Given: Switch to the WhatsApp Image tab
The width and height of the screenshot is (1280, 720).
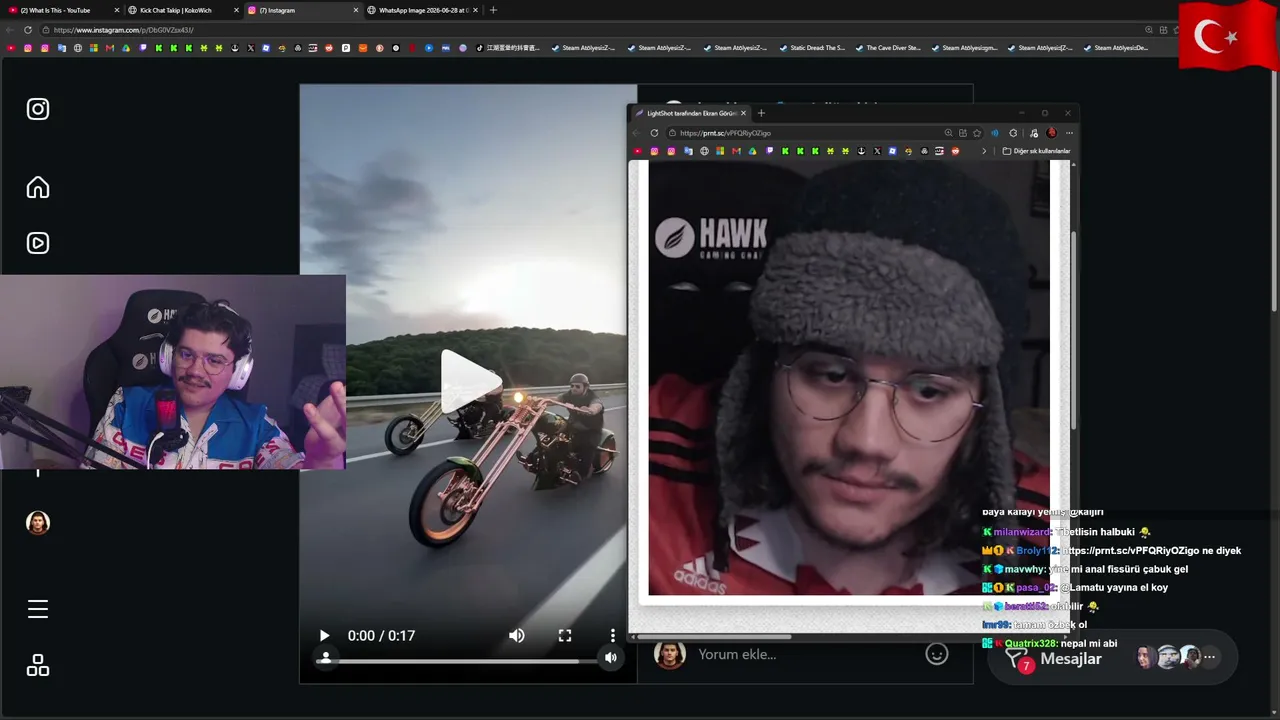Looking at the screenshot, I should [x=422, y=10].
